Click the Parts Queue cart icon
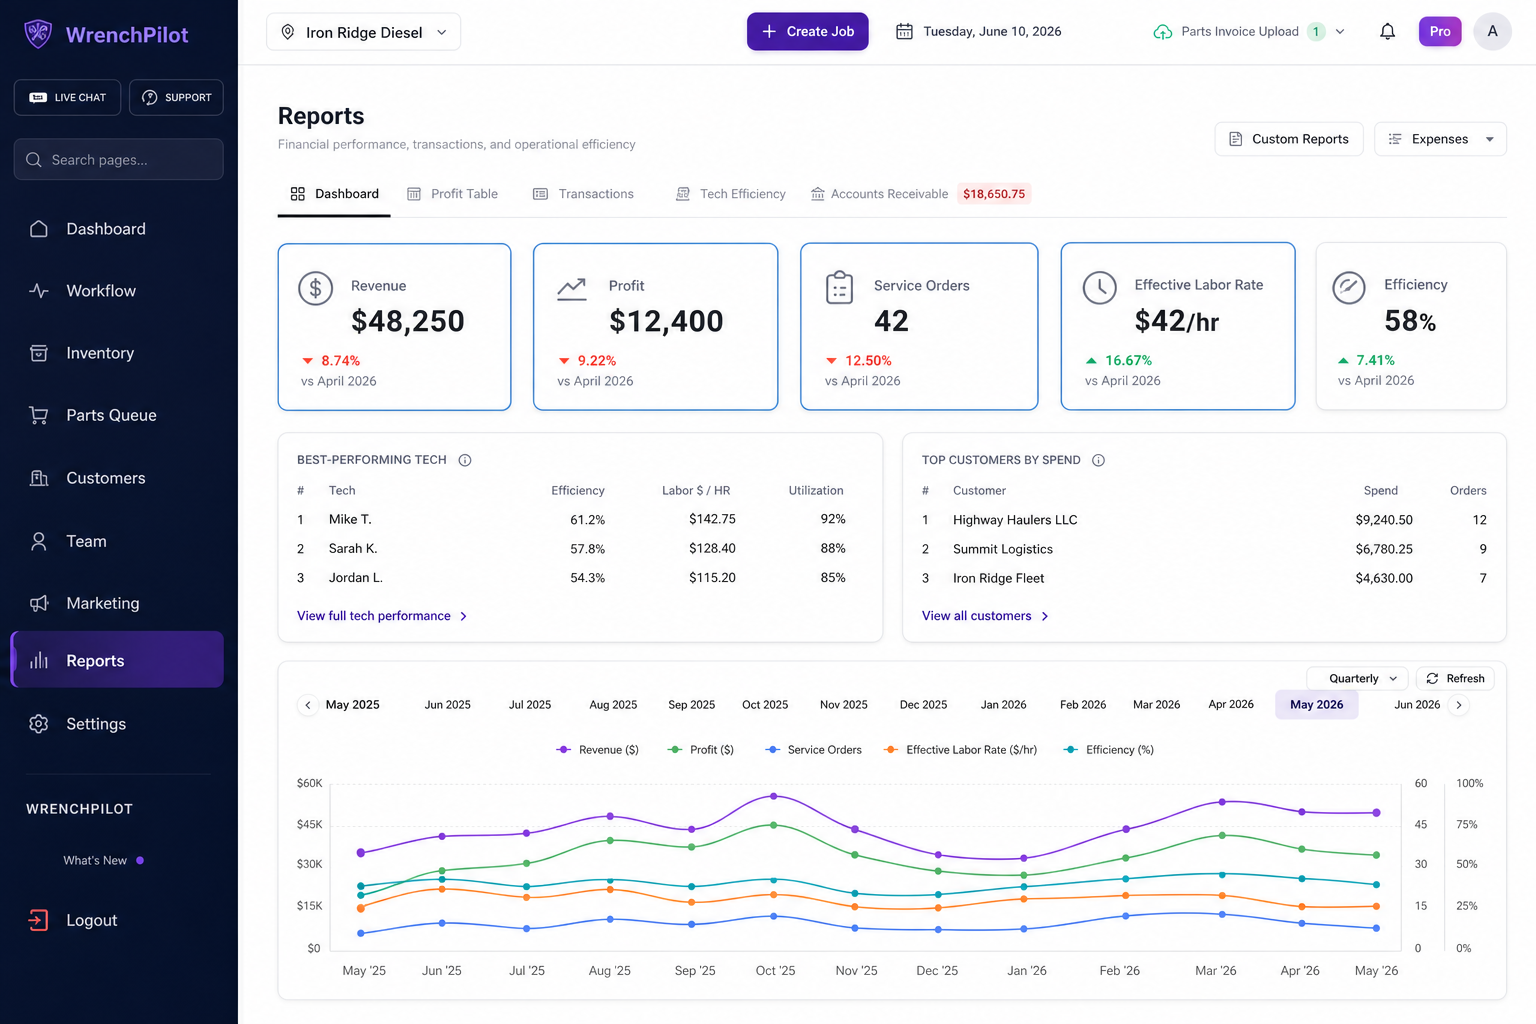This screenshot has width=1536, height=1024. [39, 415]
